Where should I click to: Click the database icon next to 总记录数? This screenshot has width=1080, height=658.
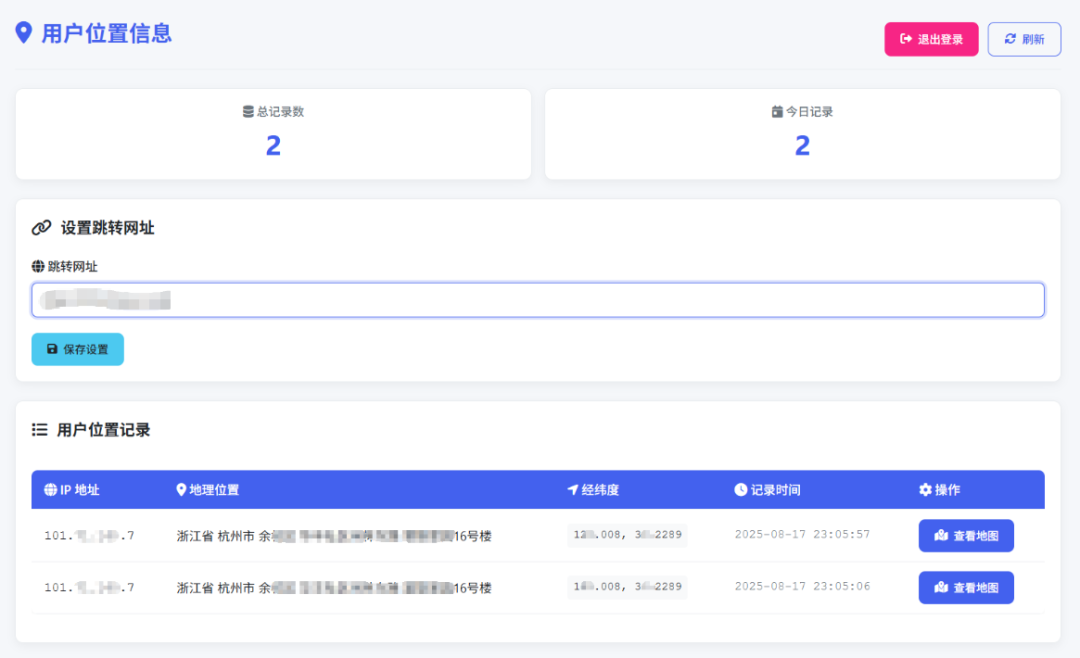(x=248, y=112)
